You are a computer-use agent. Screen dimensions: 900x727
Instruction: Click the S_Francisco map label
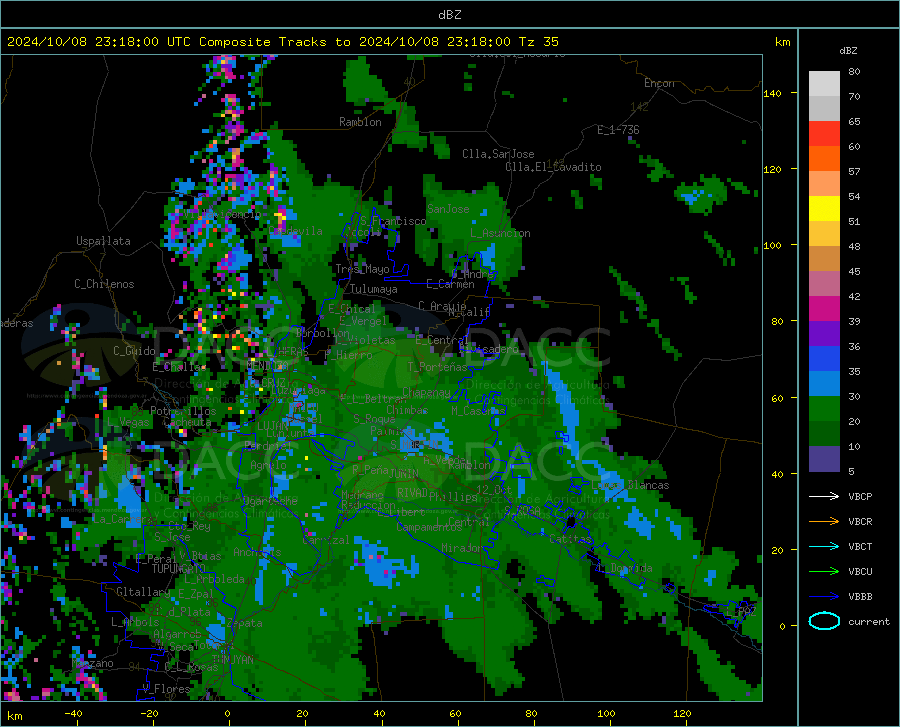[x=393, y=221]
